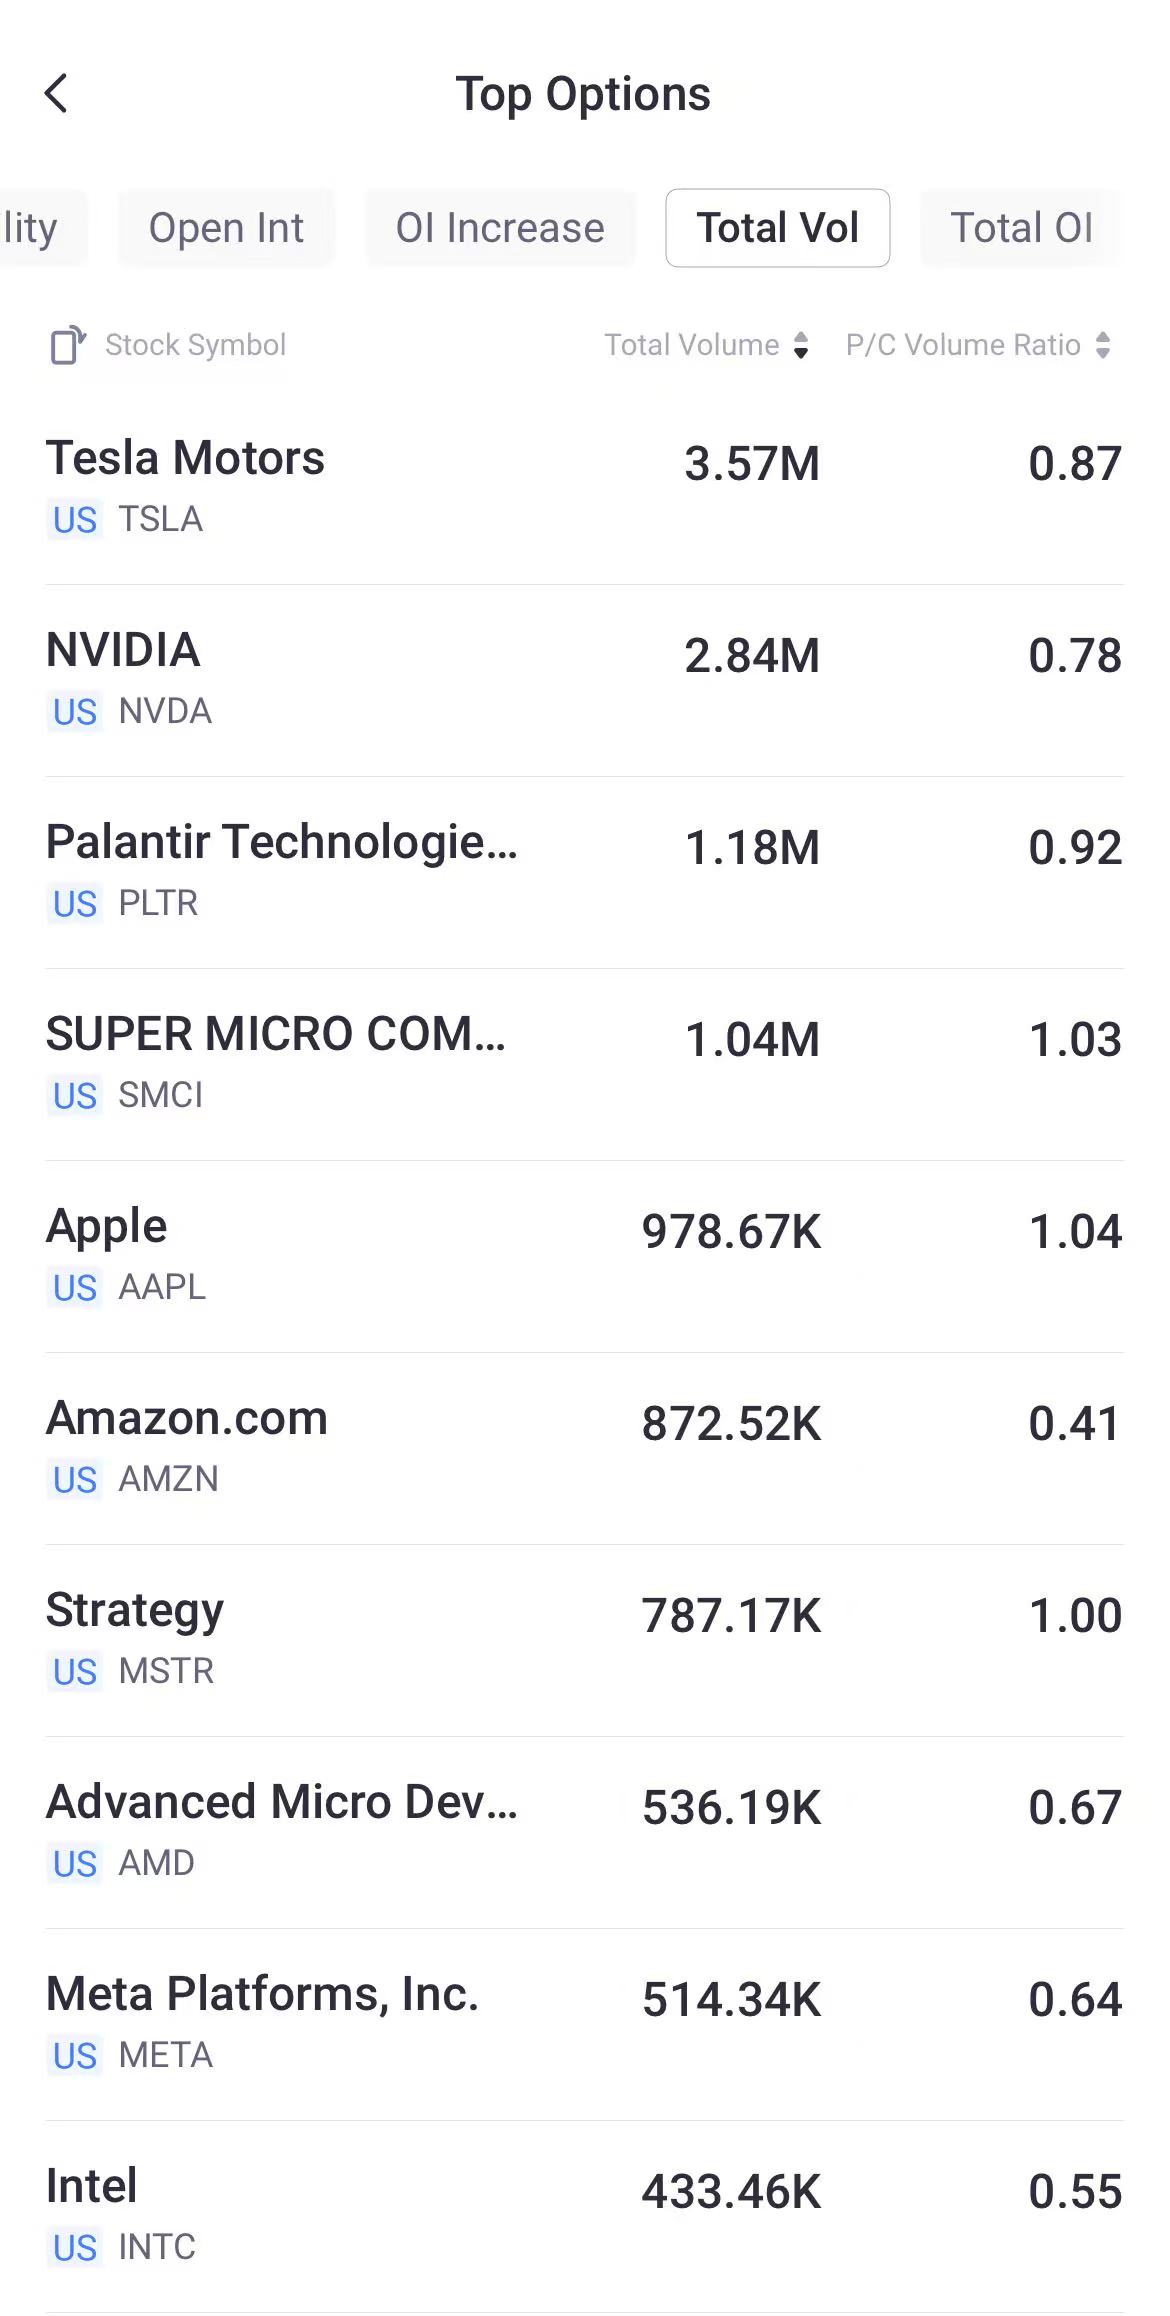Image resolution: width=1170 pixels, height=2316 pixels.
Task: Sort by P/C Volume Ratio arrows
Action: click(x=1103, y=346)
